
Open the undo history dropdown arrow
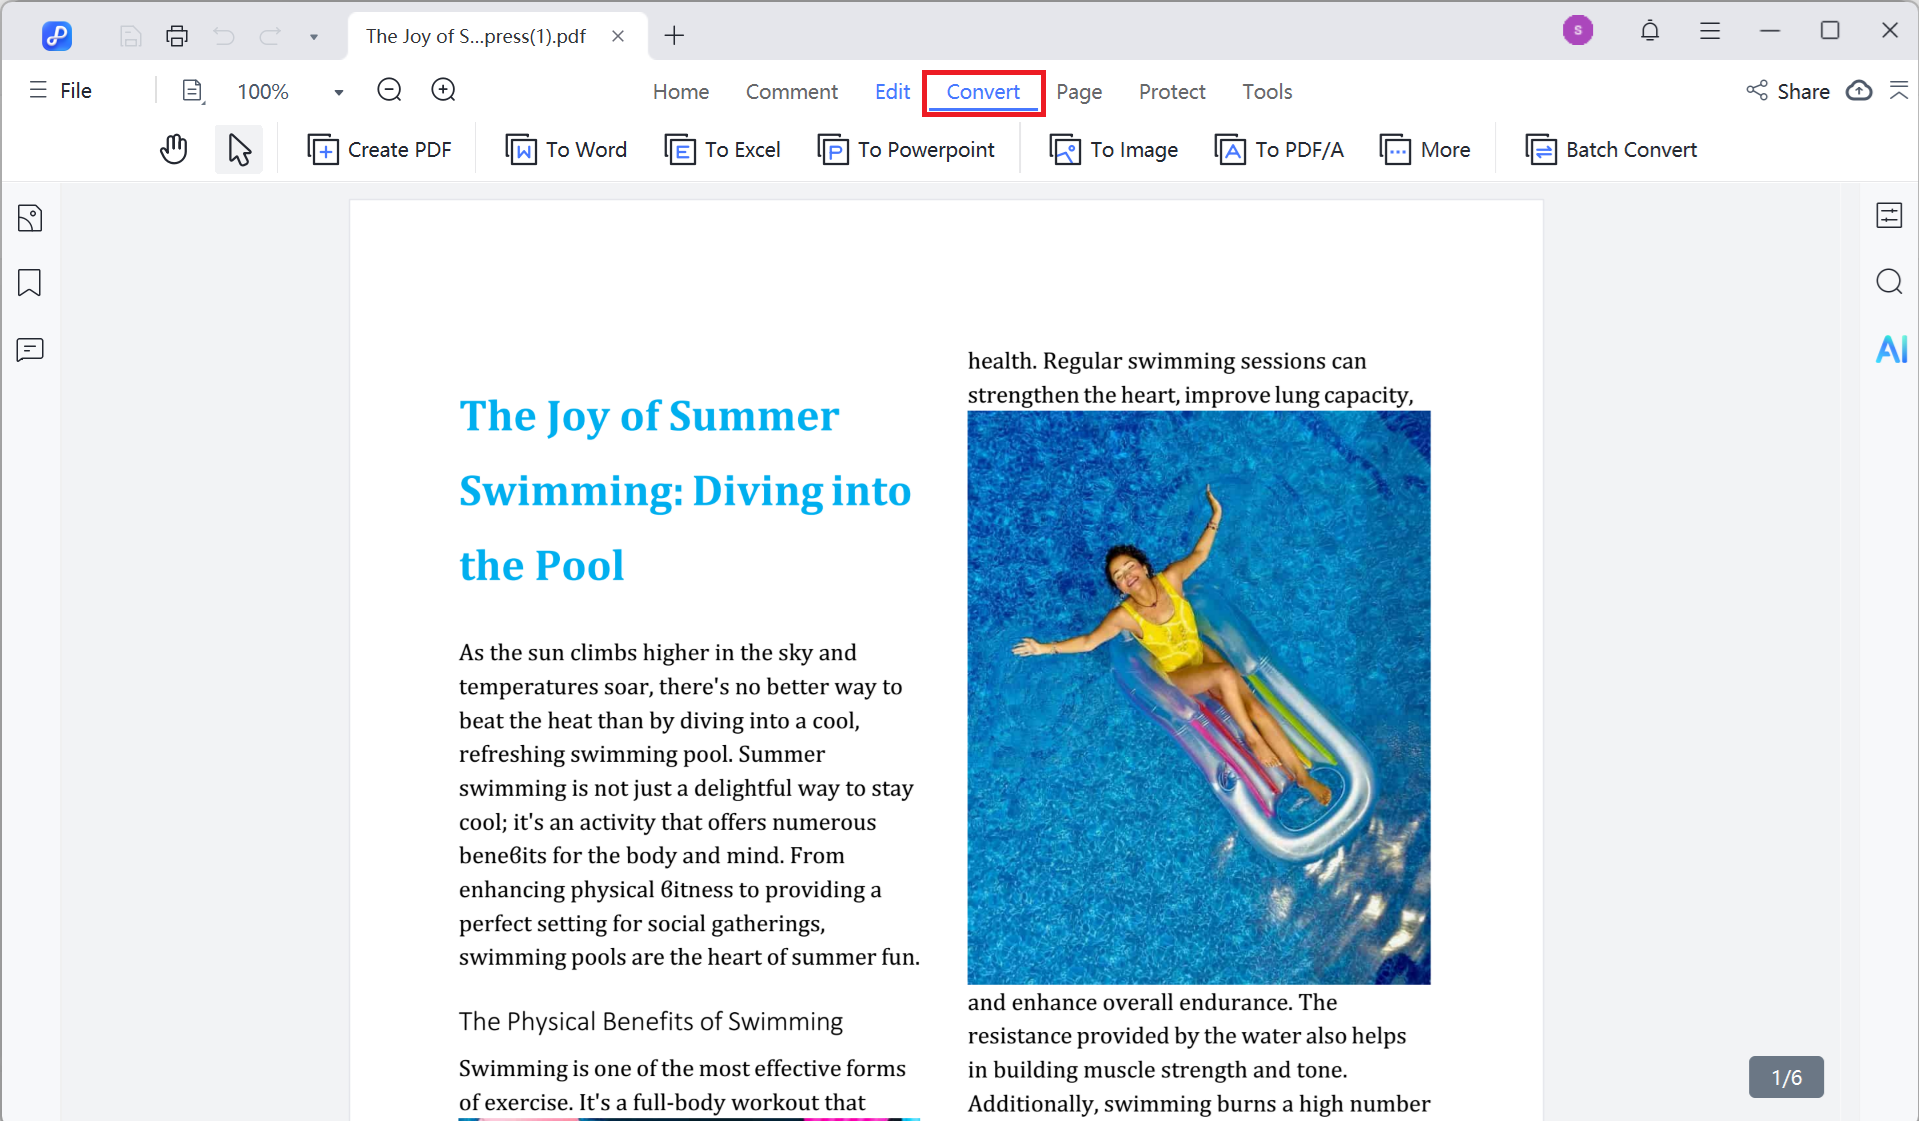point(313,36)
